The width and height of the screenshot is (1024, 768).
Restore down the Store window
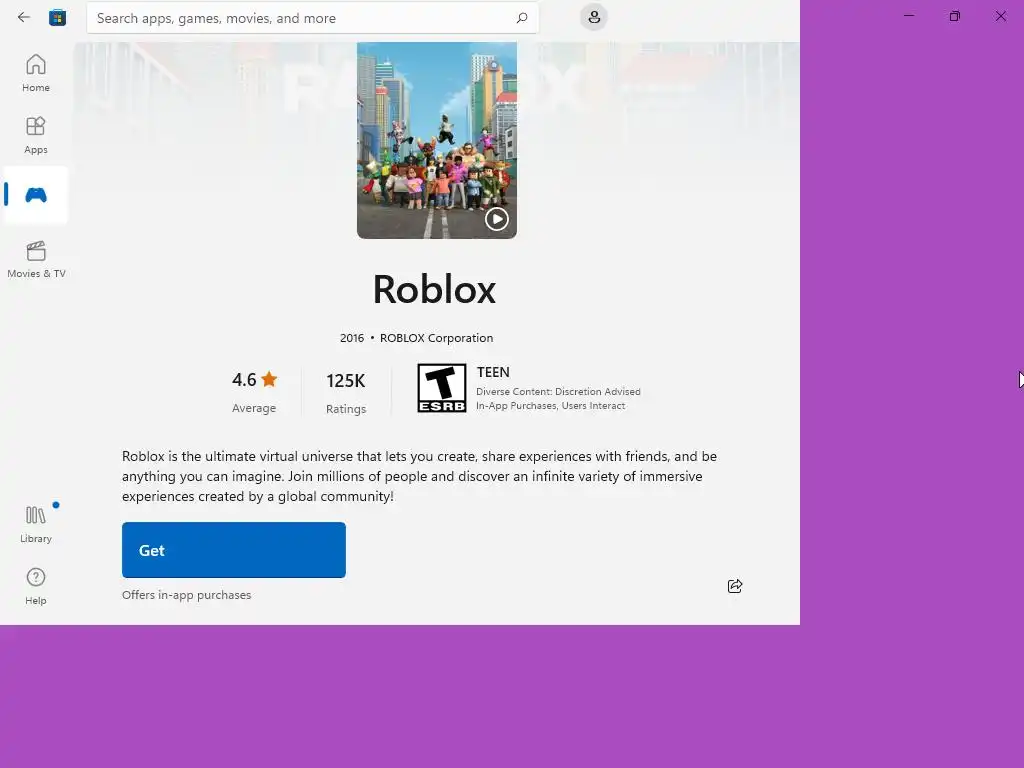click(x=954, y=16)
